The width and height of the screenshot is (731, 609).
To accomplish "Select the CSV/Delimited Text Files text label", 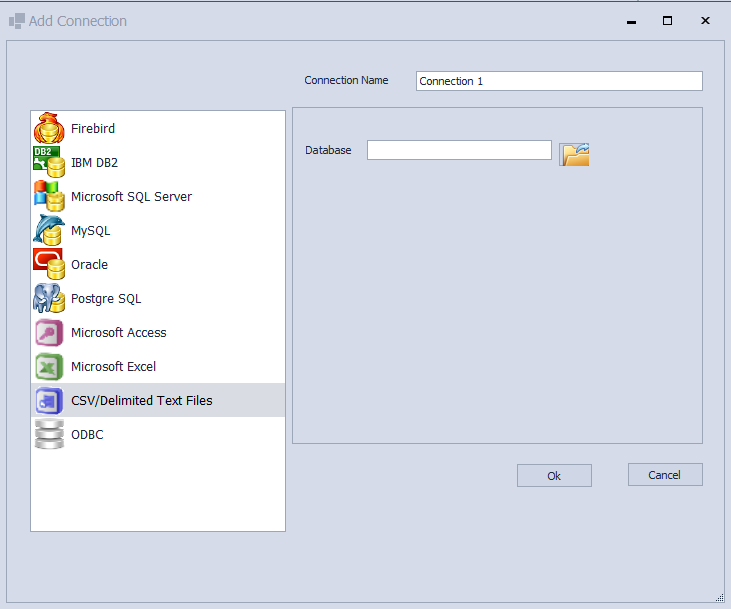I will (x=141, y=401).
